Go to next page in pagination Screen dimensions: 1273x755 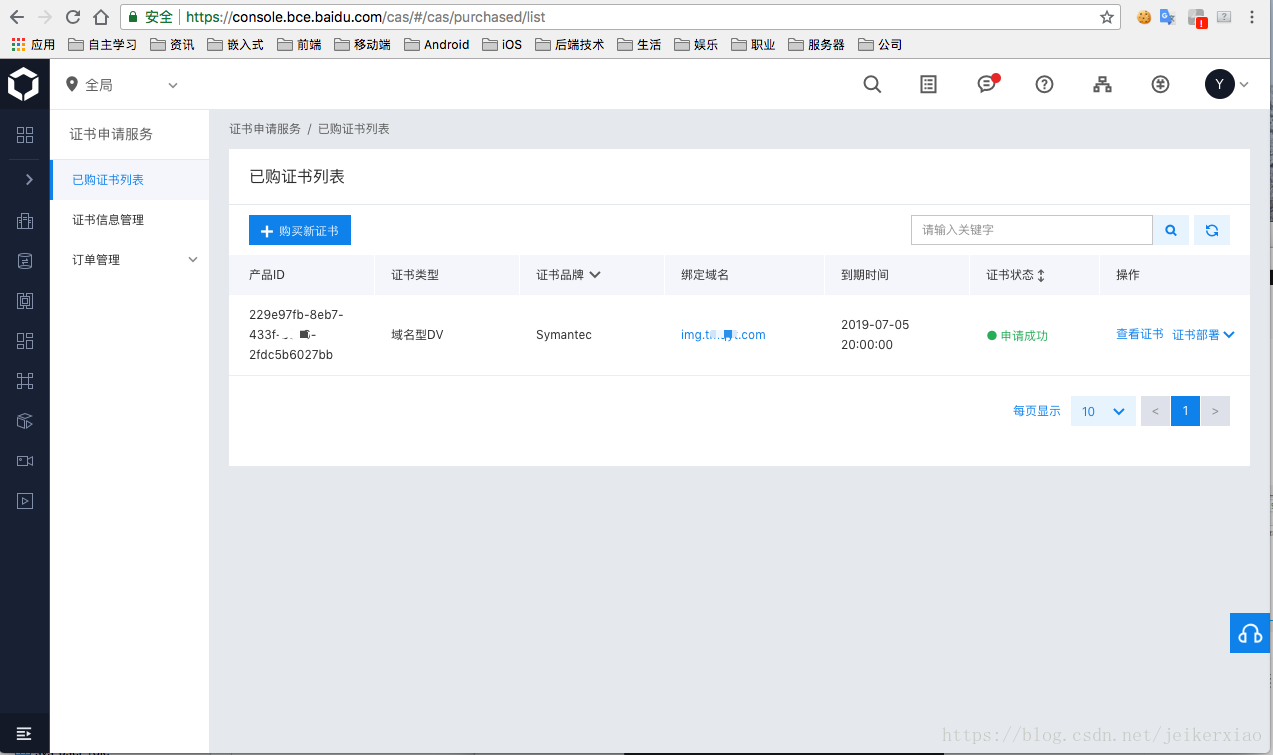1215,411
